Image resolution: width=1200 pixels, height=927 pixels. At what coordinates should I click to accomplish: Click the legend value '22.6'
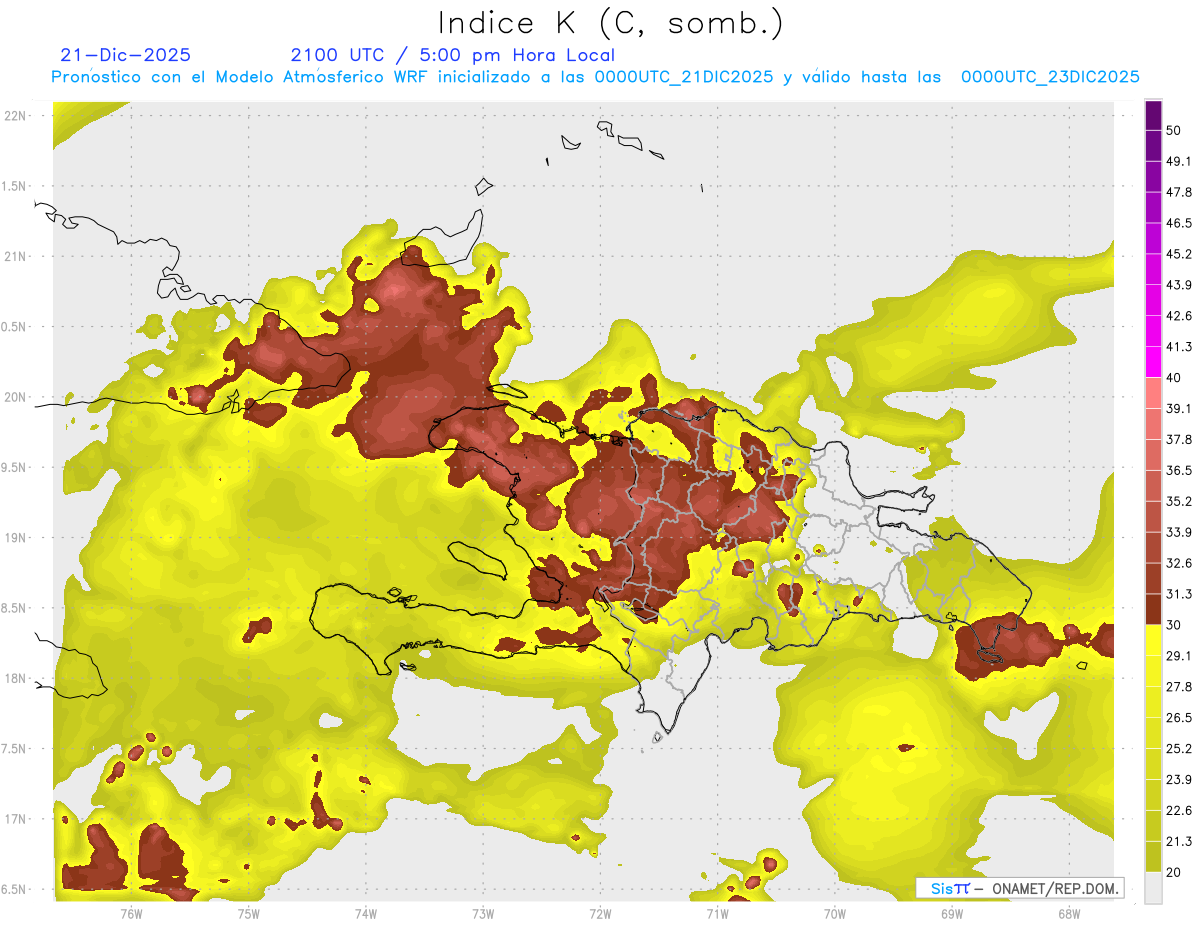(x=1179, y=811)
